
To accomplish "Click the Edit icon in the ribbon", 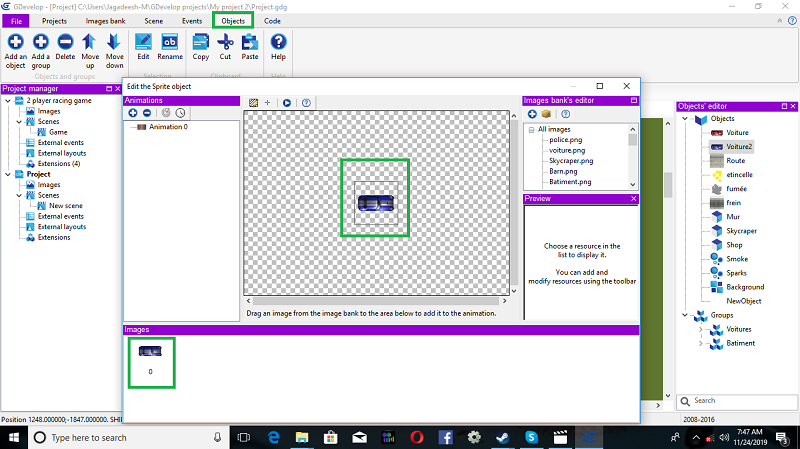I will click(x=143, y=42).
